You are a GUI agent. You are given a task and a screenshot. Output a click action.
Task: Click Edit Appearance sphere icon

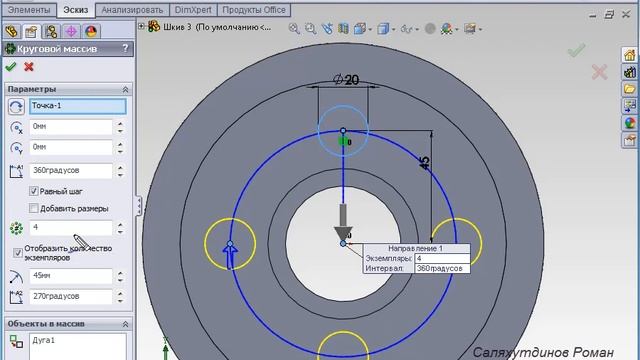pos(430,29)
